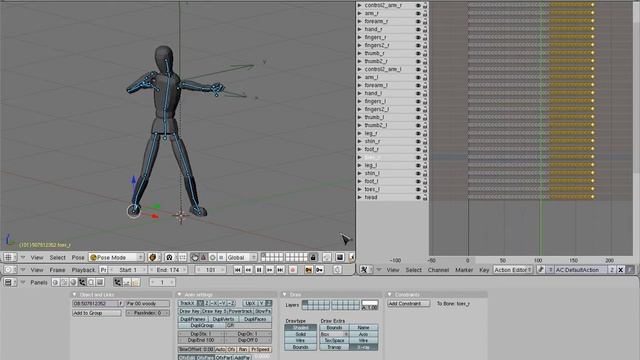
Task: Pause timeline playback
Action: (259, 270)
